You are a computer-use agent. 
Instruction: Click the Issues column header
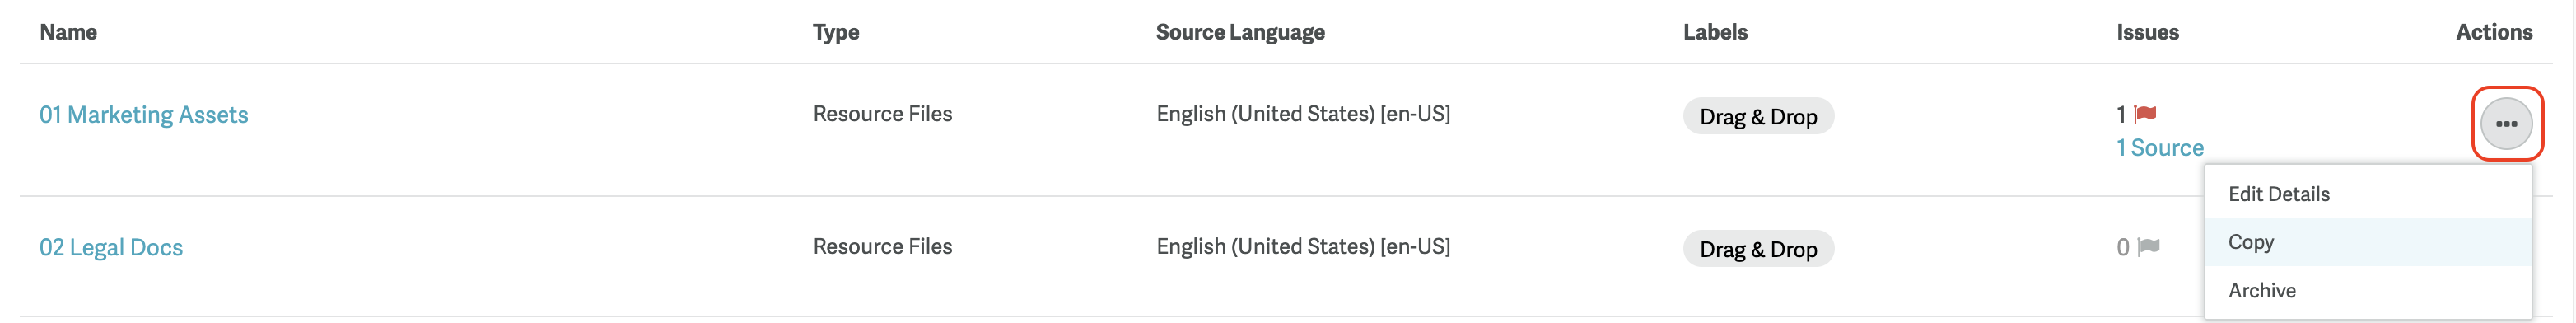(x=2147, y=32)
